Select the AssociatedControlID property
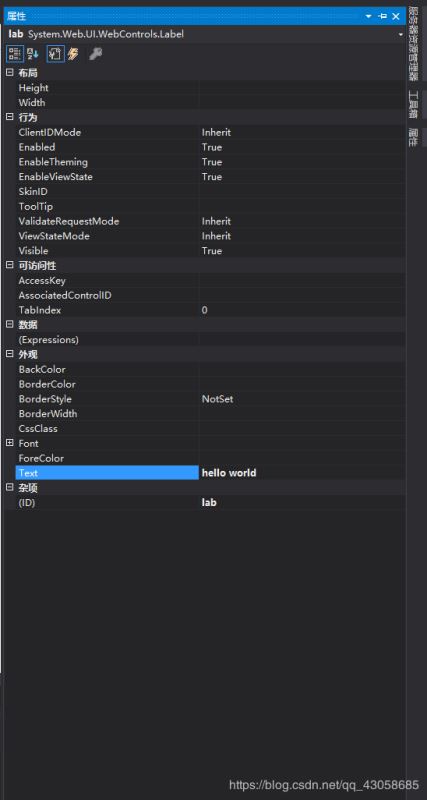 tap(65, 295)
